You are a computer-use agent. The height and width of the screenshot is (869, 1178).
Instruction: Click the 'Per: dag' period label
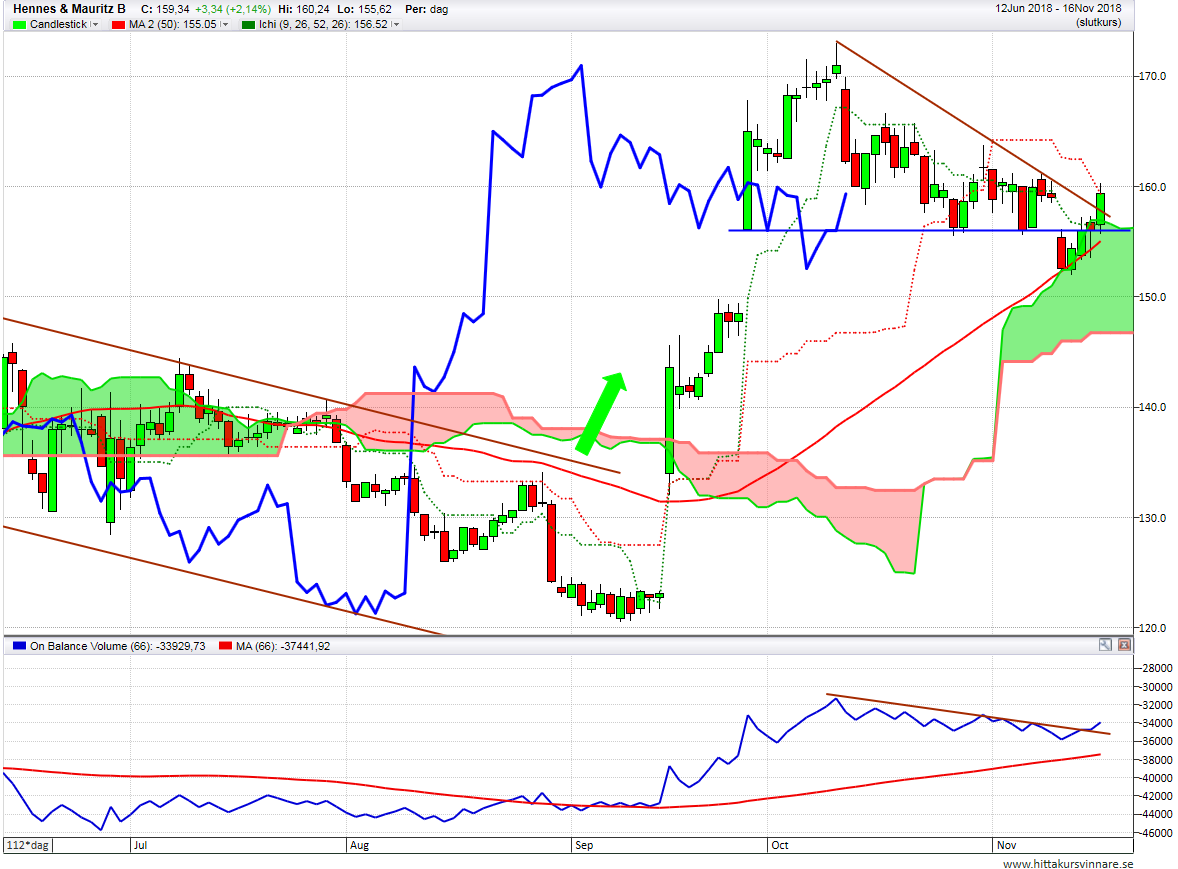pos(427,9)
